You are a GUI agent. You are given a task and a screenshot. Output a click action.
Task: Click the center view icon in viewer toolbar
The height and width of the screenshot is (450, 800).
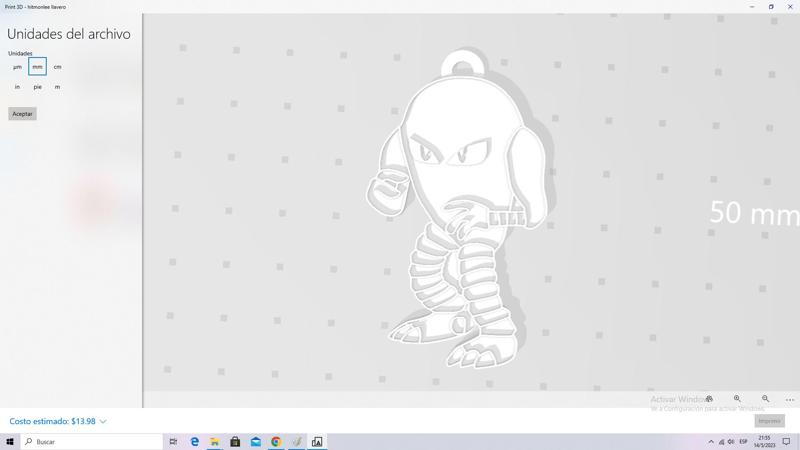coord(709,399)
